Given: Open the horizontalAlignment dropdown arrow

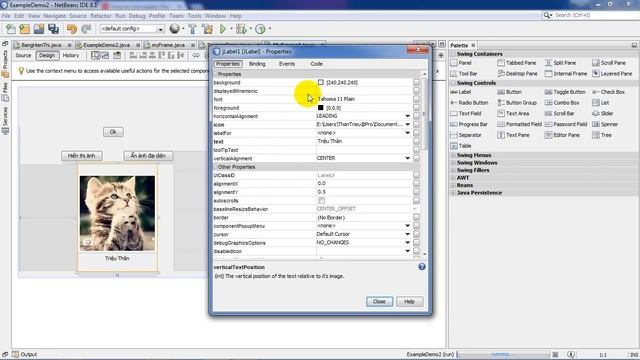Looking at the screenshot, I should point(407,116).
